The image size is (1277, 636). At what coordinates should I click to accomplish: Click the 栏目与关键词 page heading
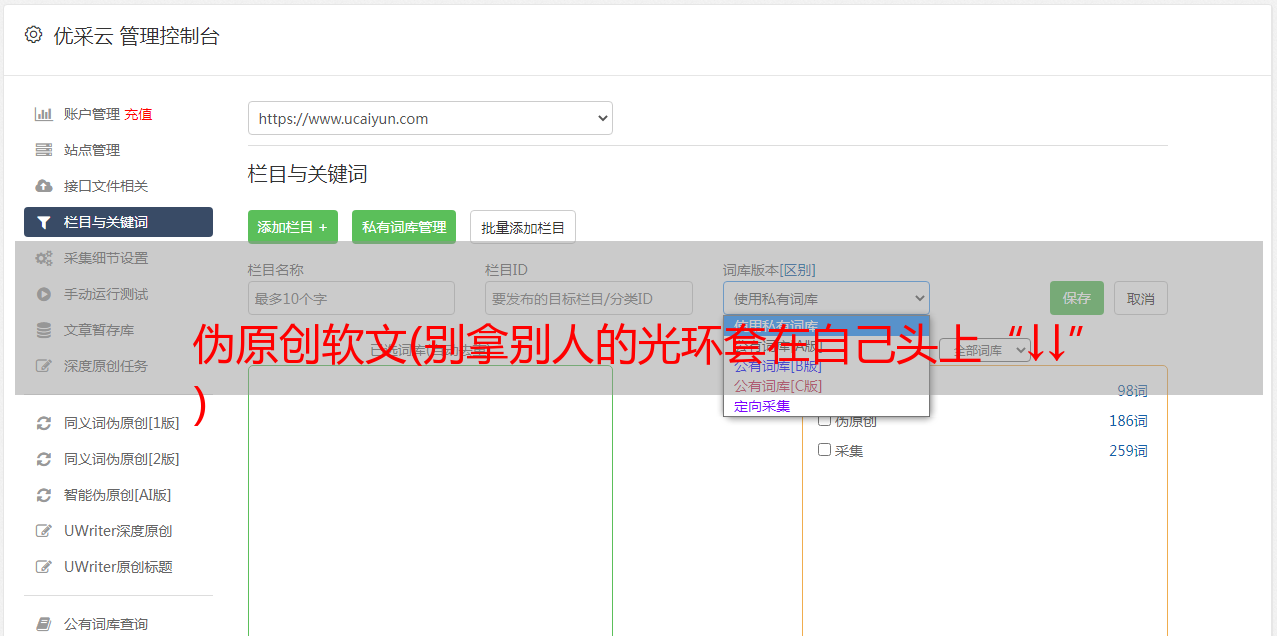(307, 174)
